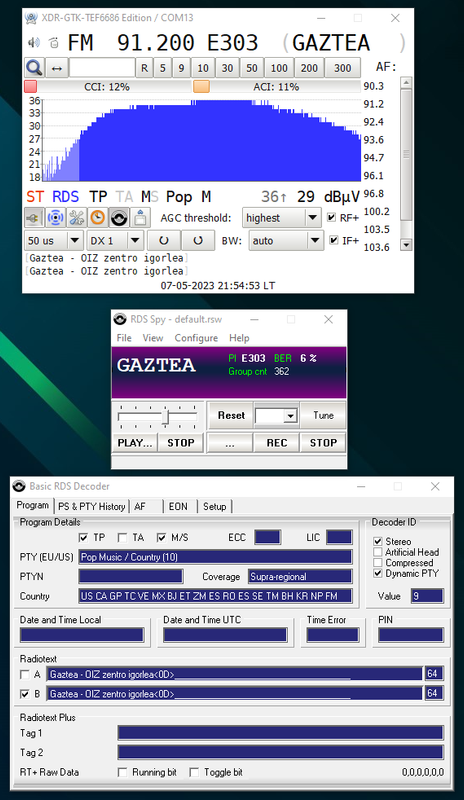Toggle the M/S checkbox

pos(161,538)
